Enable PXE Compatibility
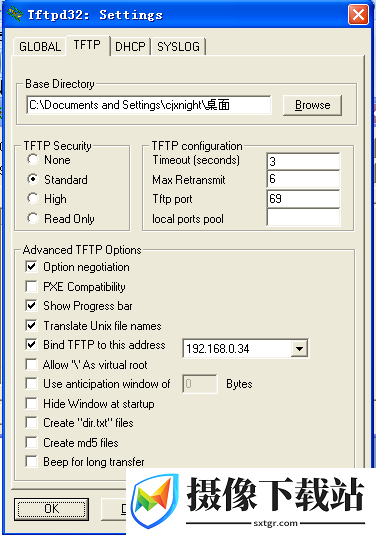The width and height of the screenshot is (376, 535). point(31,286)
